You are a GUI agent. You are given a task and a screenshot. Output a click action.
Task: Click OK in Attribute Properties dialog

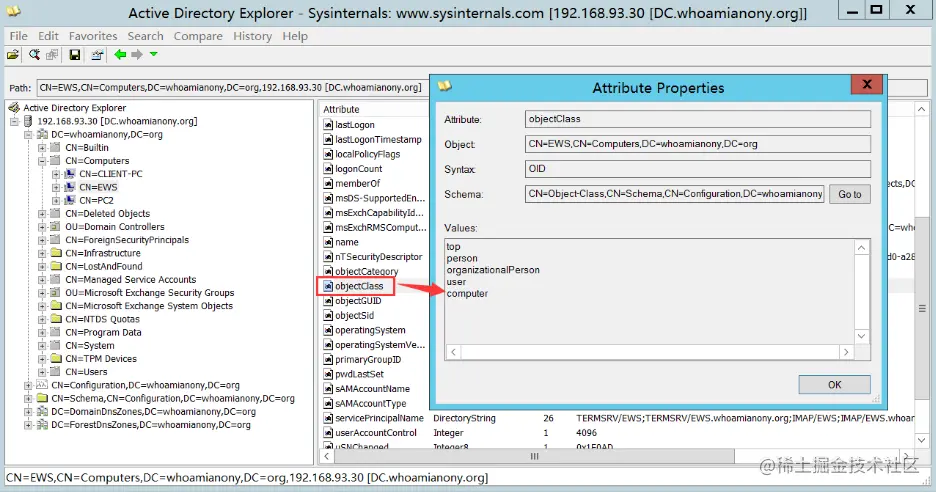[x=835, y=385]
